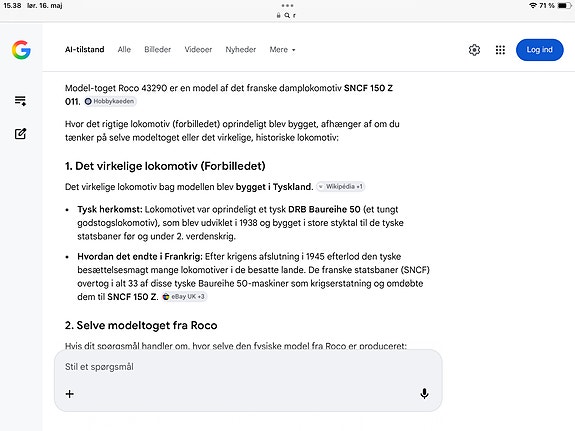Focus the Stil et spørgsmål field

tap(248, 367)
